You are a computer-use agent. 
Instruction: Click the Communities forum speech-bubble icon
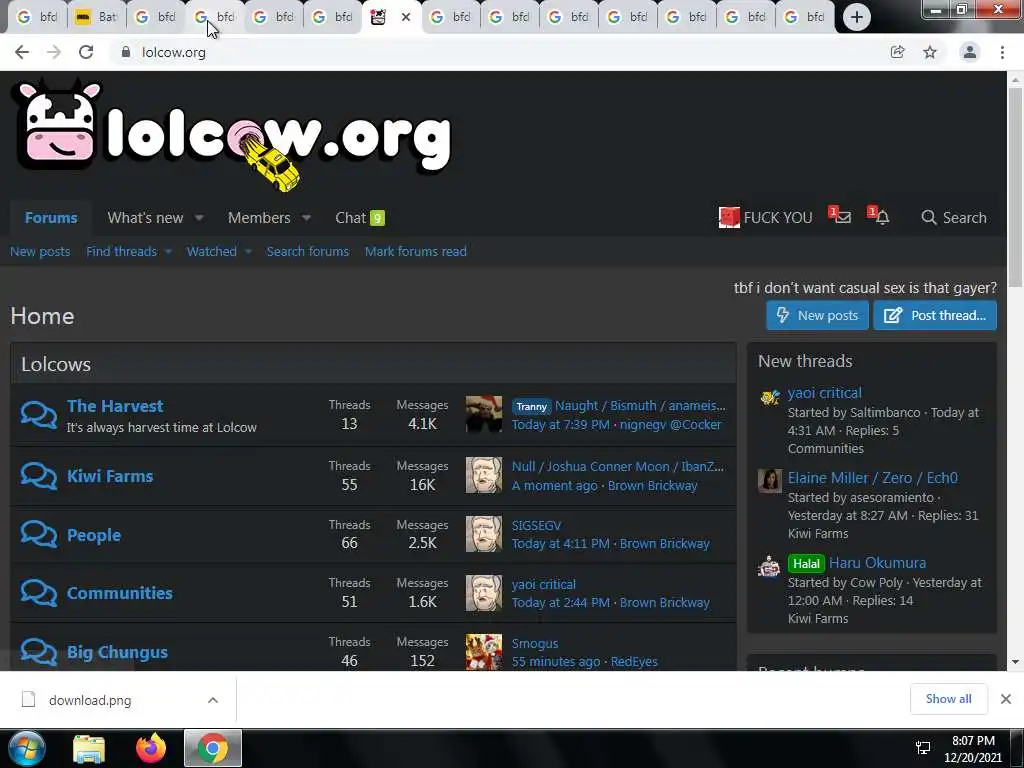coord(39,592)
